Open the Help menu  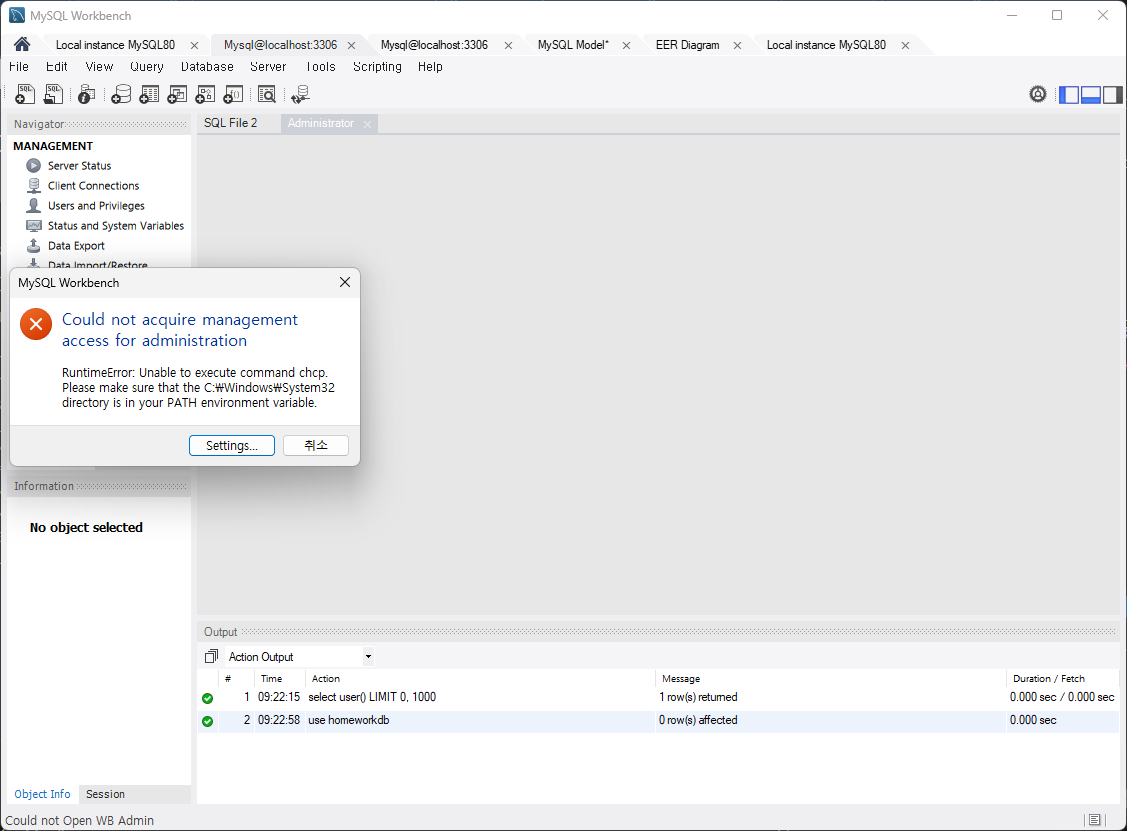431,67
